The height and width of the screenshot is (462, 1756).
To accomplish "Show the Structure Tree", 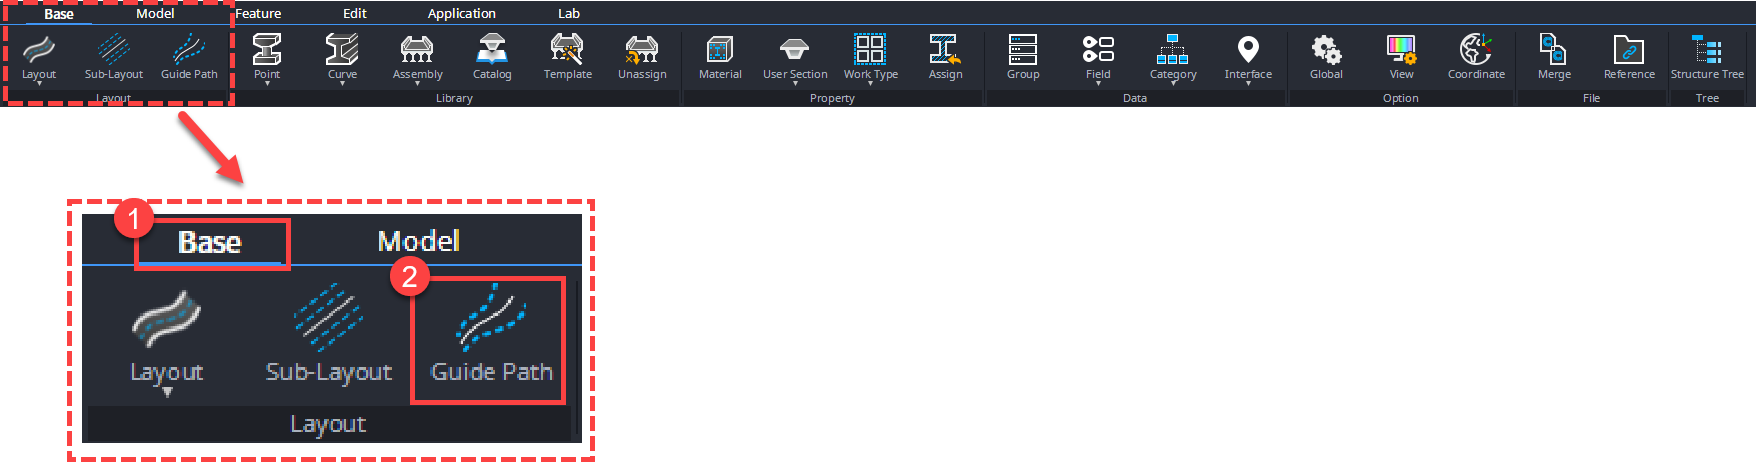I will pyautogui.click(x=1707, y=56).
